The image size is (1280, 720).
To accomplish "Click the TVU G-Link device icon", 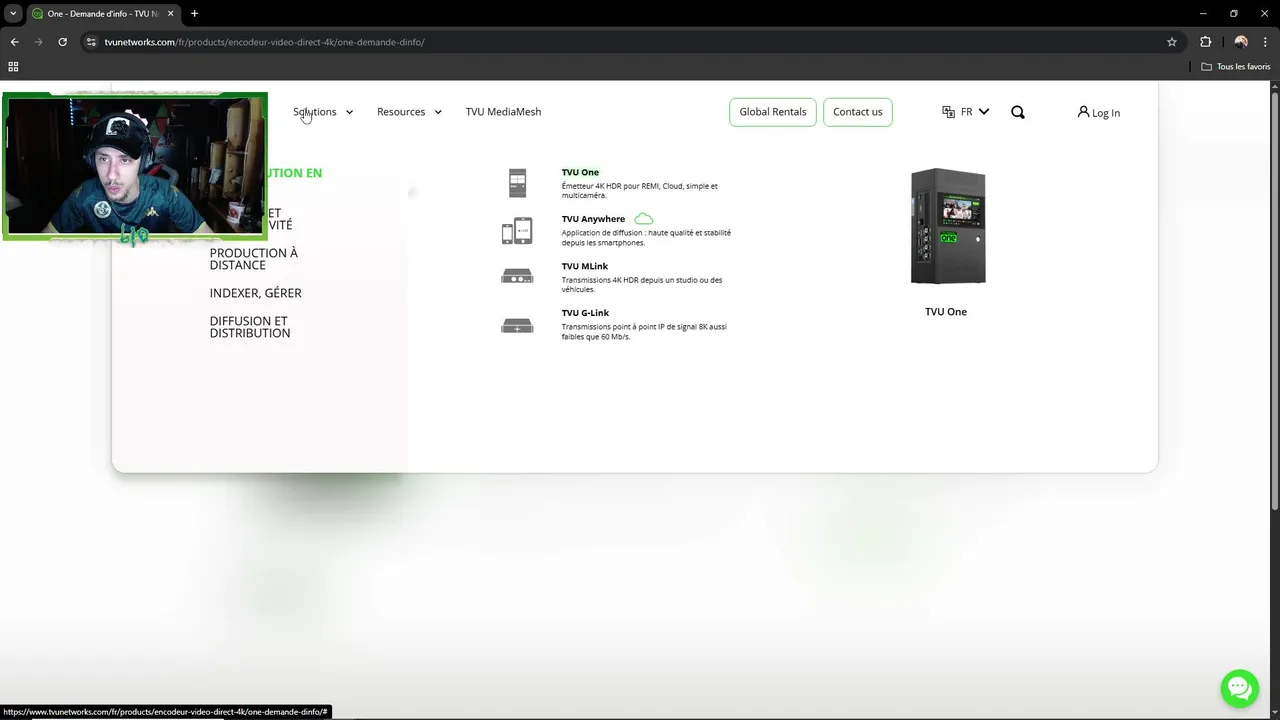I will [x=517, y=325].
